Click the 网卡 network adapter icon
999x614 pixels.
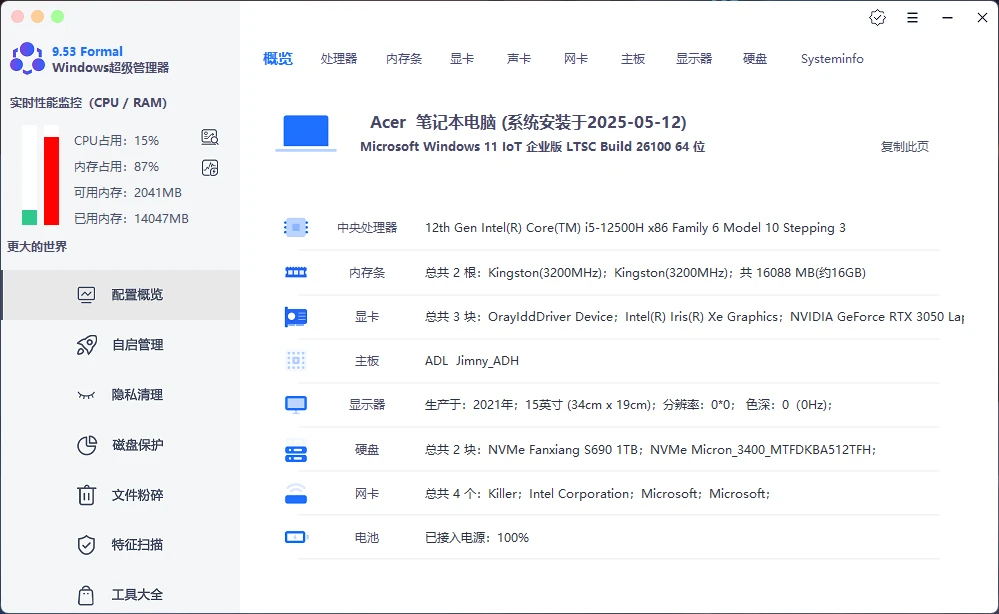296,494
